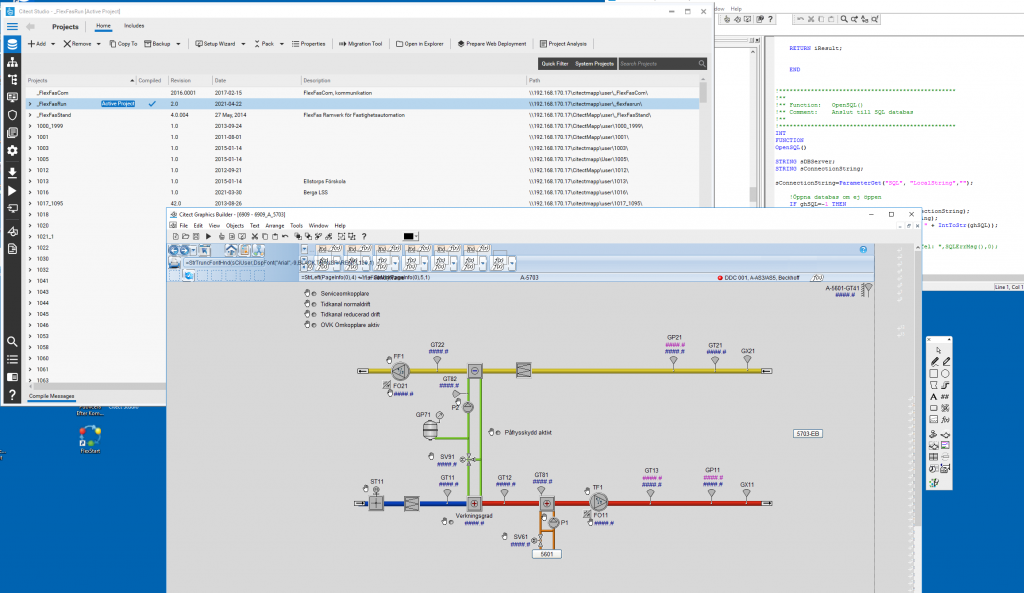
Task: Open Security shield activity in sidebar
Action: 12,115
